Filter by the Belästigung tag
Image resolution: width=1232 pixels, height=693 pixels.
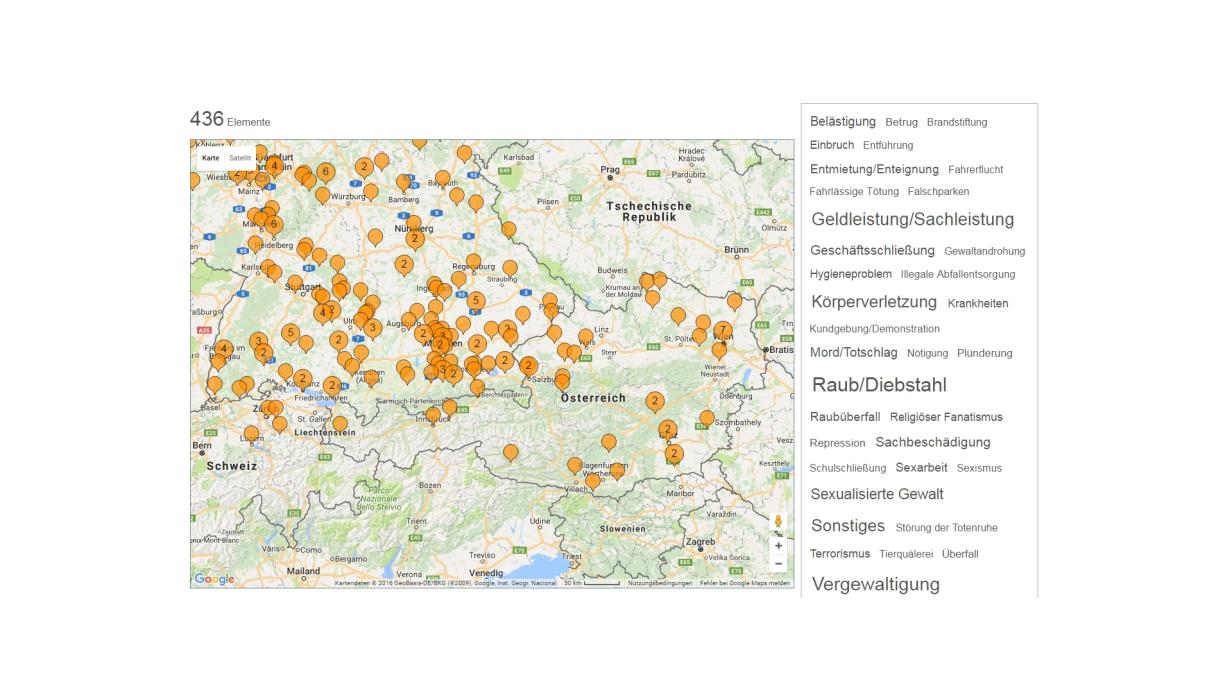[x=843, y=121]
